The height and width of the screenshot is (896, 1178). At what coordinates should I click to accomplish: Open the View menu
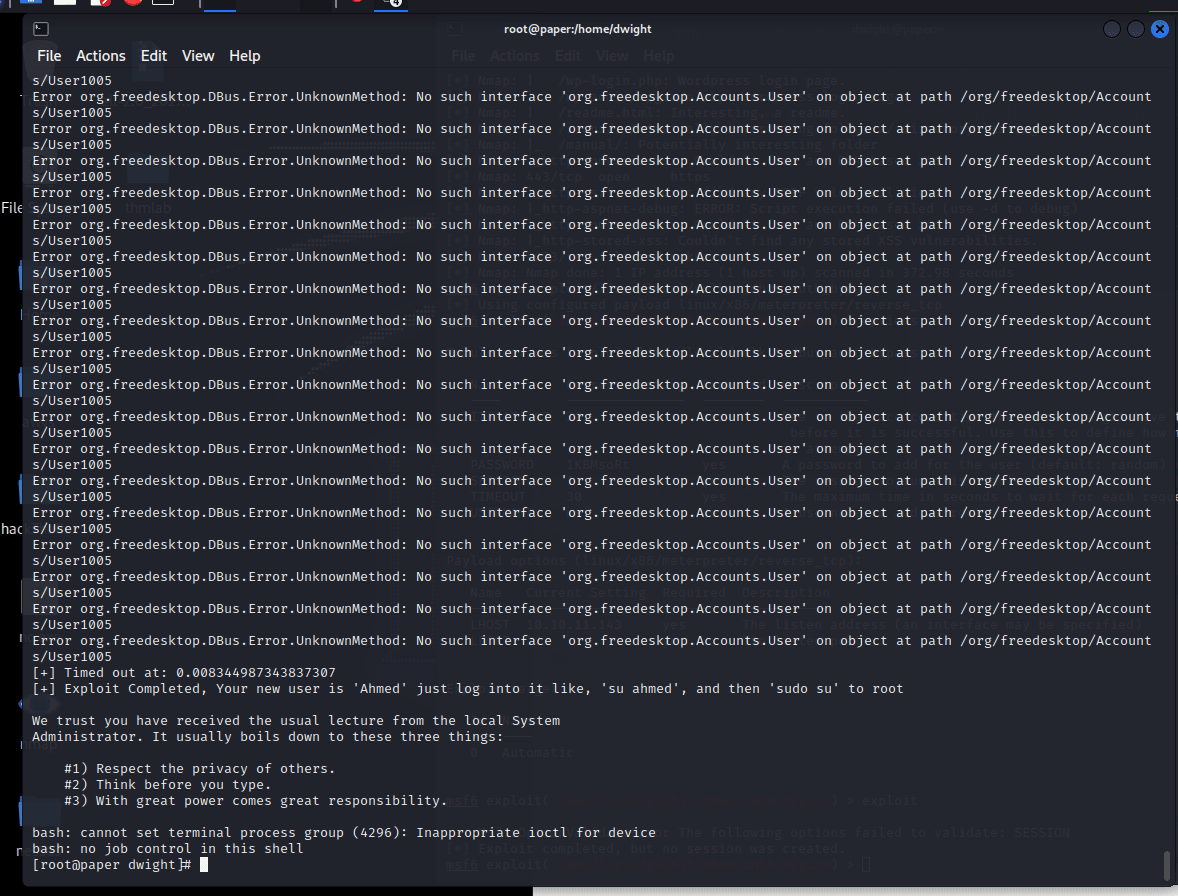pos(198,56)
